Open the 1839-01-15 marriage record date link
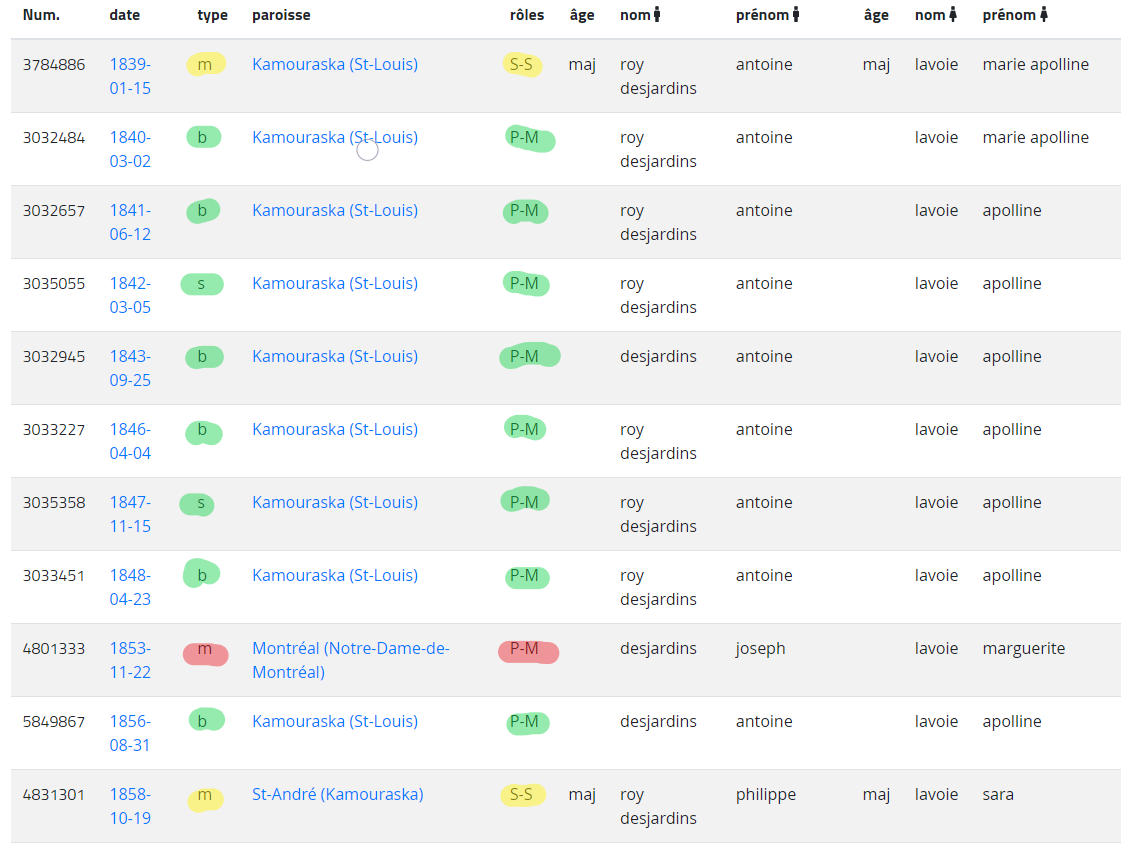The height and width of the screenshot is (847, 1130). [130, 76]
